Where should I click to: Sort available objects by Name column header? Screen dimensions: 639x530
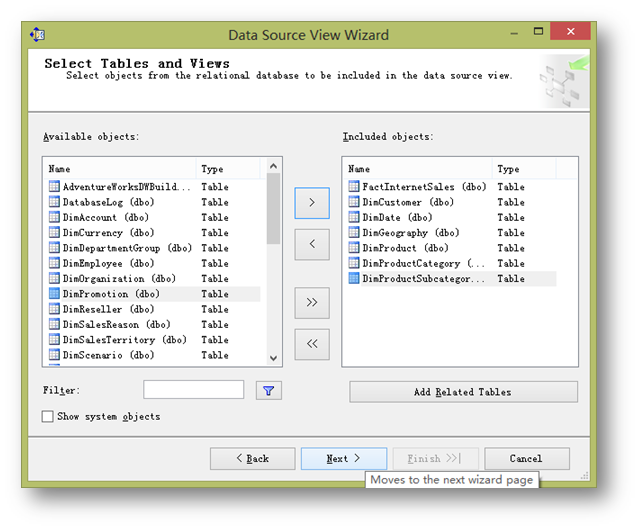click(x=120, y=169)
